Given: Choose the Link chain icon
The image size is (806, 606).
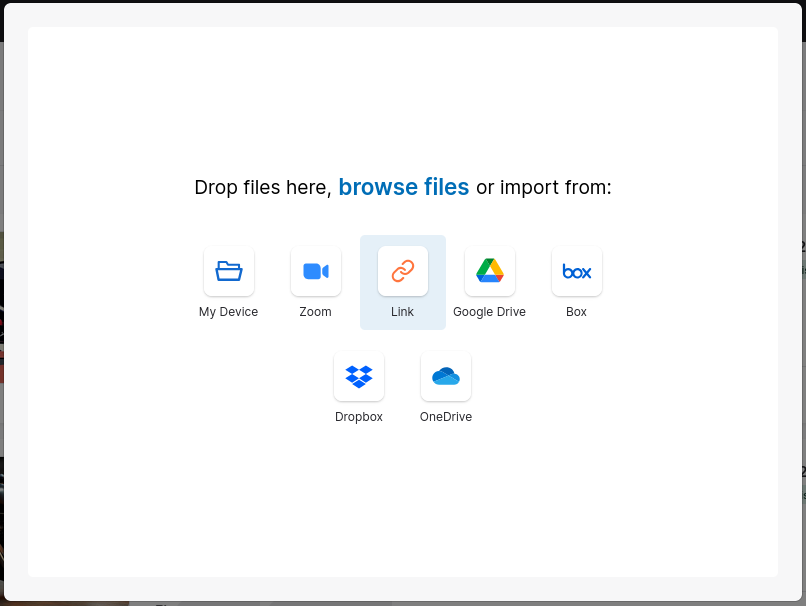Looking at the screenshot, I should tap(402, 271).
